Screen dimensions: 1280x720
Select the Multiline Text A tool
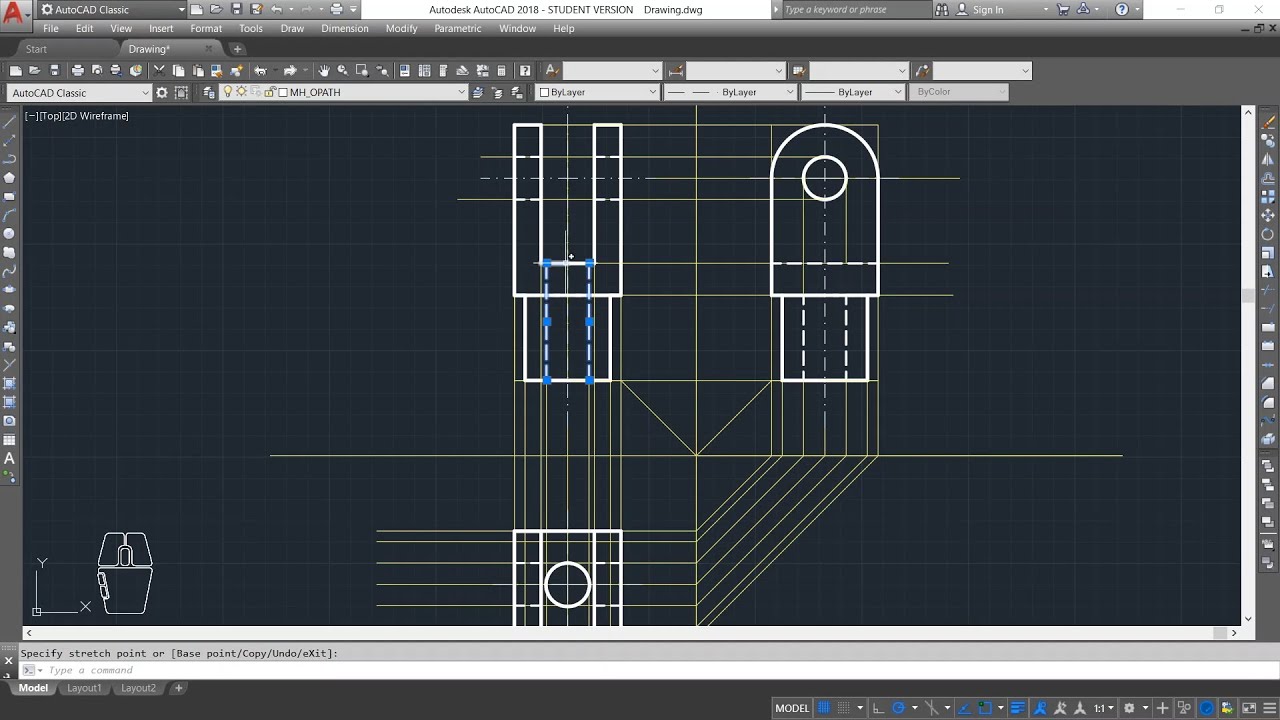(x=10, y=459)
